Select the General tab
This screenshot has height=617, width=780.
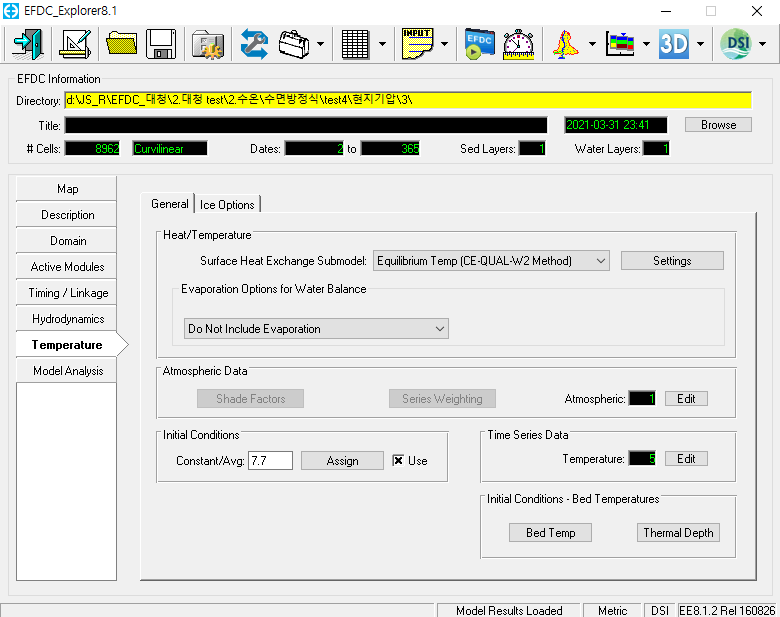pos(170,204)
